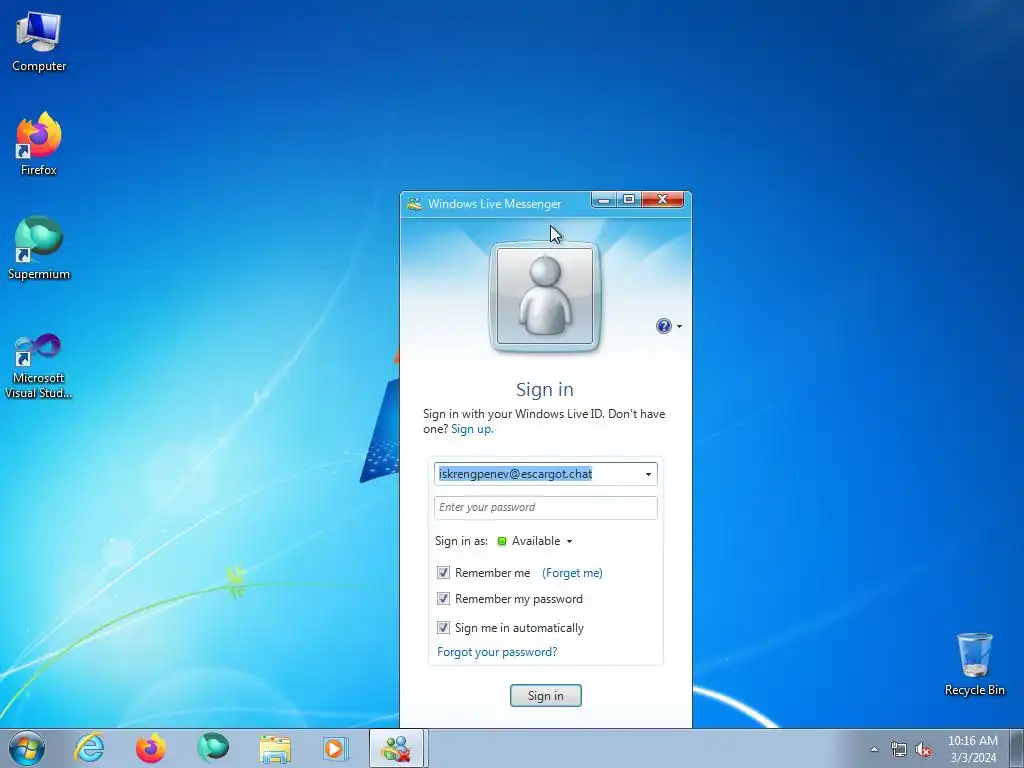
Task: Click the Forgot your password link
Action: pos(497,652)
